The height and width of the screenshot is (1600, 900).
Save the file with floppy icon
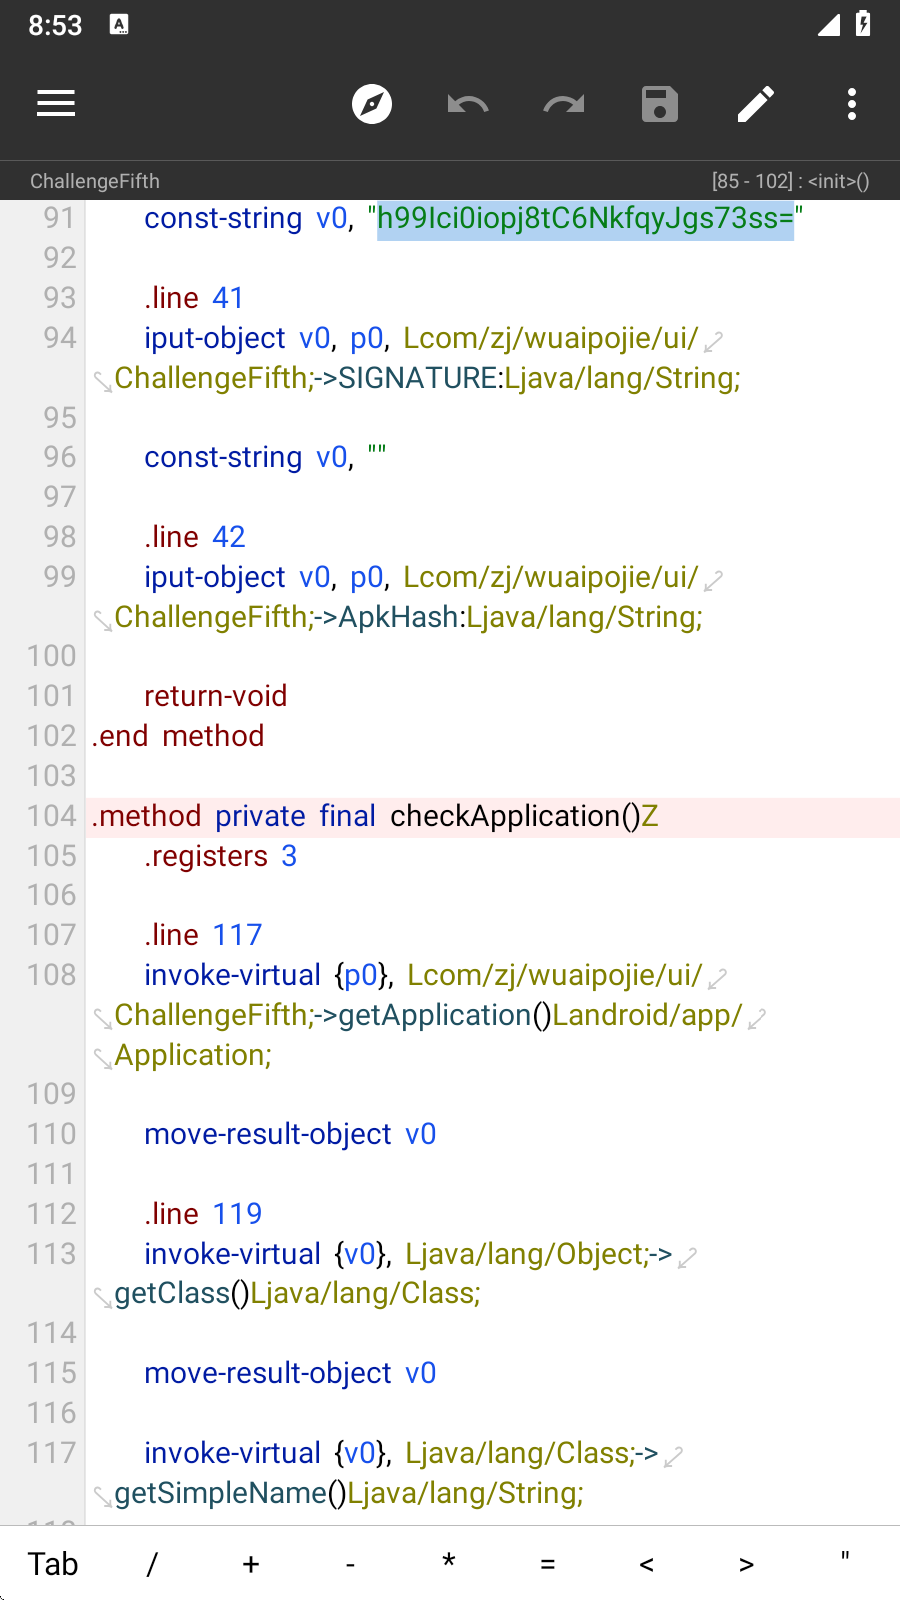pyautogui.click(x=660, y=104)
